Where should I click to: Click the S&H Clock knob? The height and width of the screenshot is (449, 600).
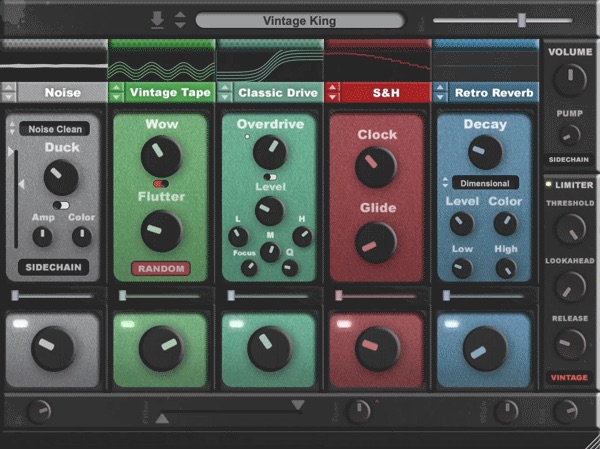pyautogui.click(x=375, y=167)
